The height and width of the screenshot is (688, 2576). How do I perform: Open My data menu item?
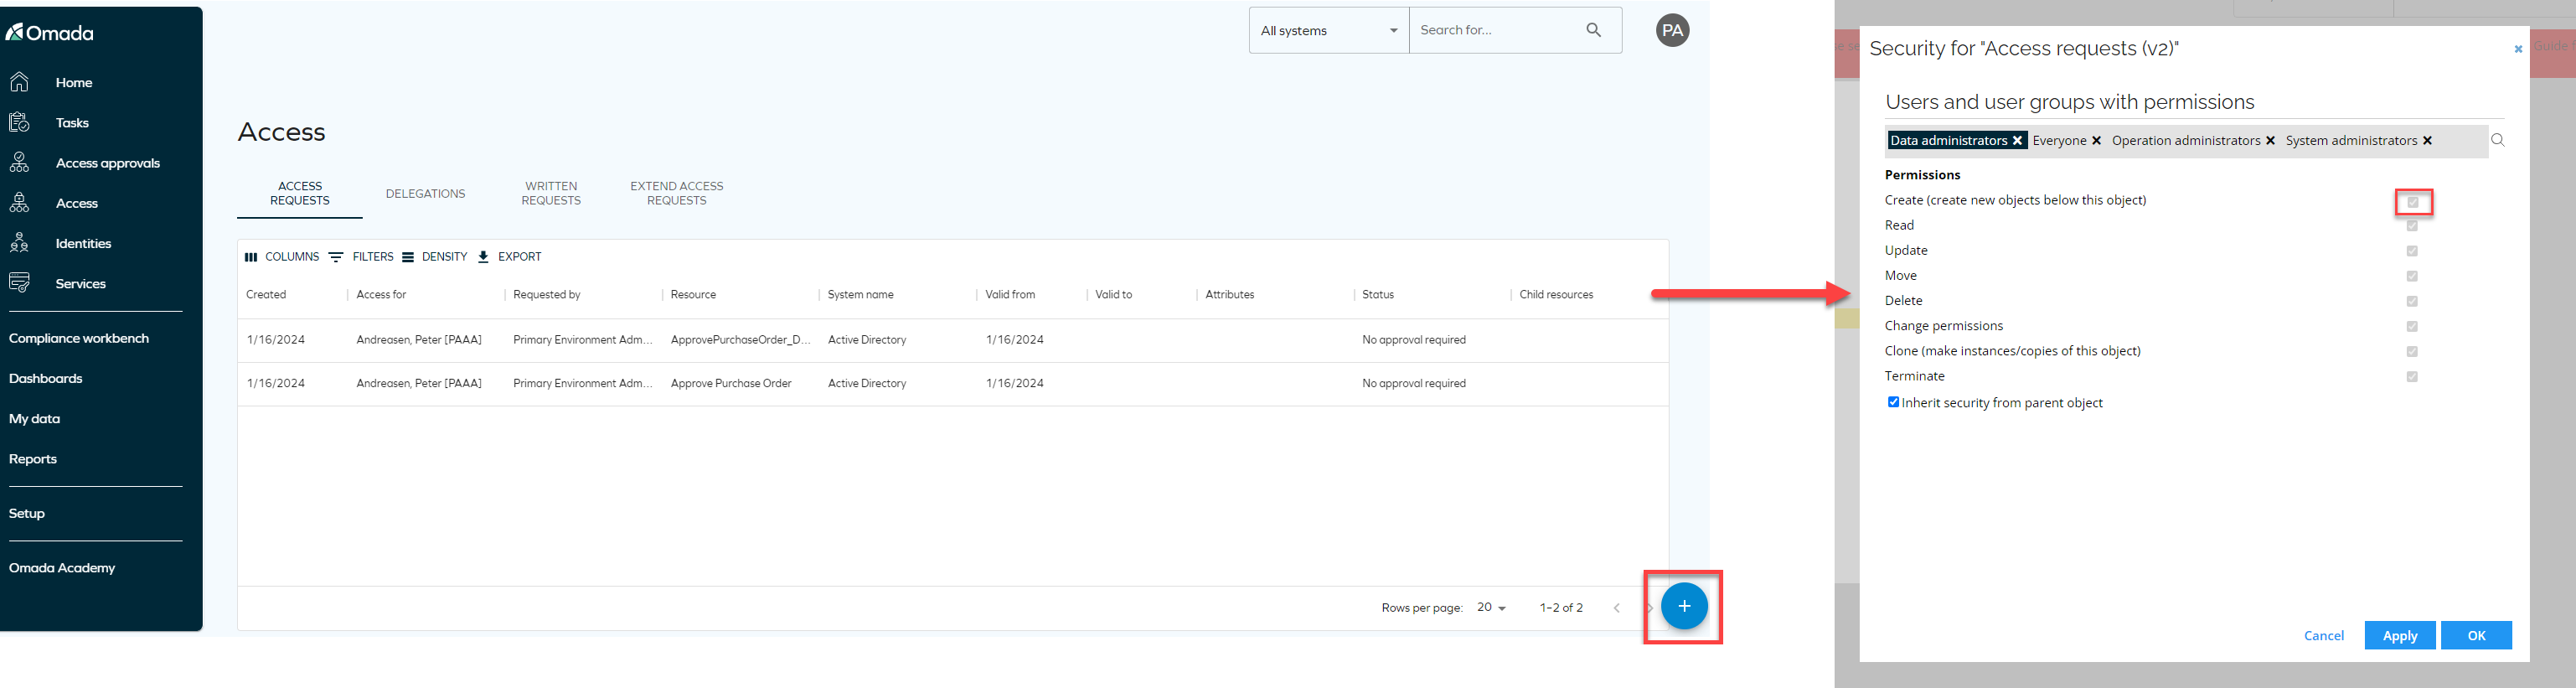(35, 418)
